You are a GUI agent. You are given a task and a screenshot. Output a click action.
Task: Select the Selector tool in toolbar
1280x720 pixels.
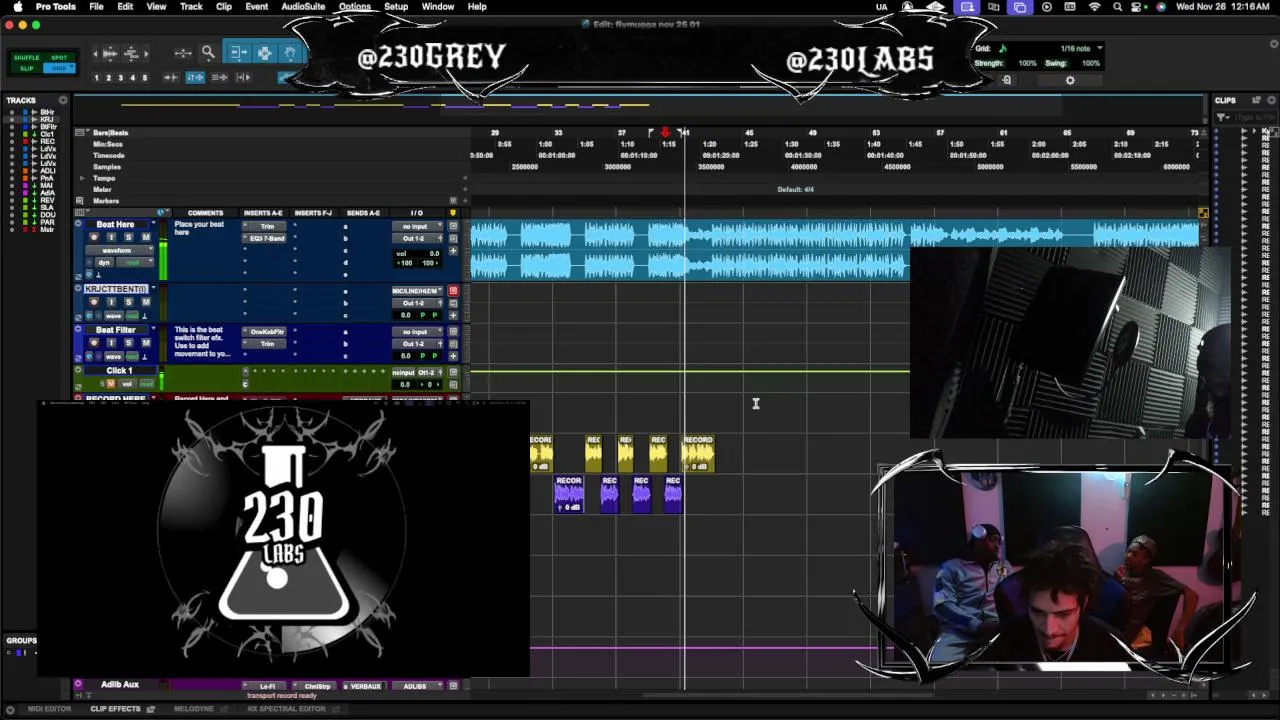point(264,53)
